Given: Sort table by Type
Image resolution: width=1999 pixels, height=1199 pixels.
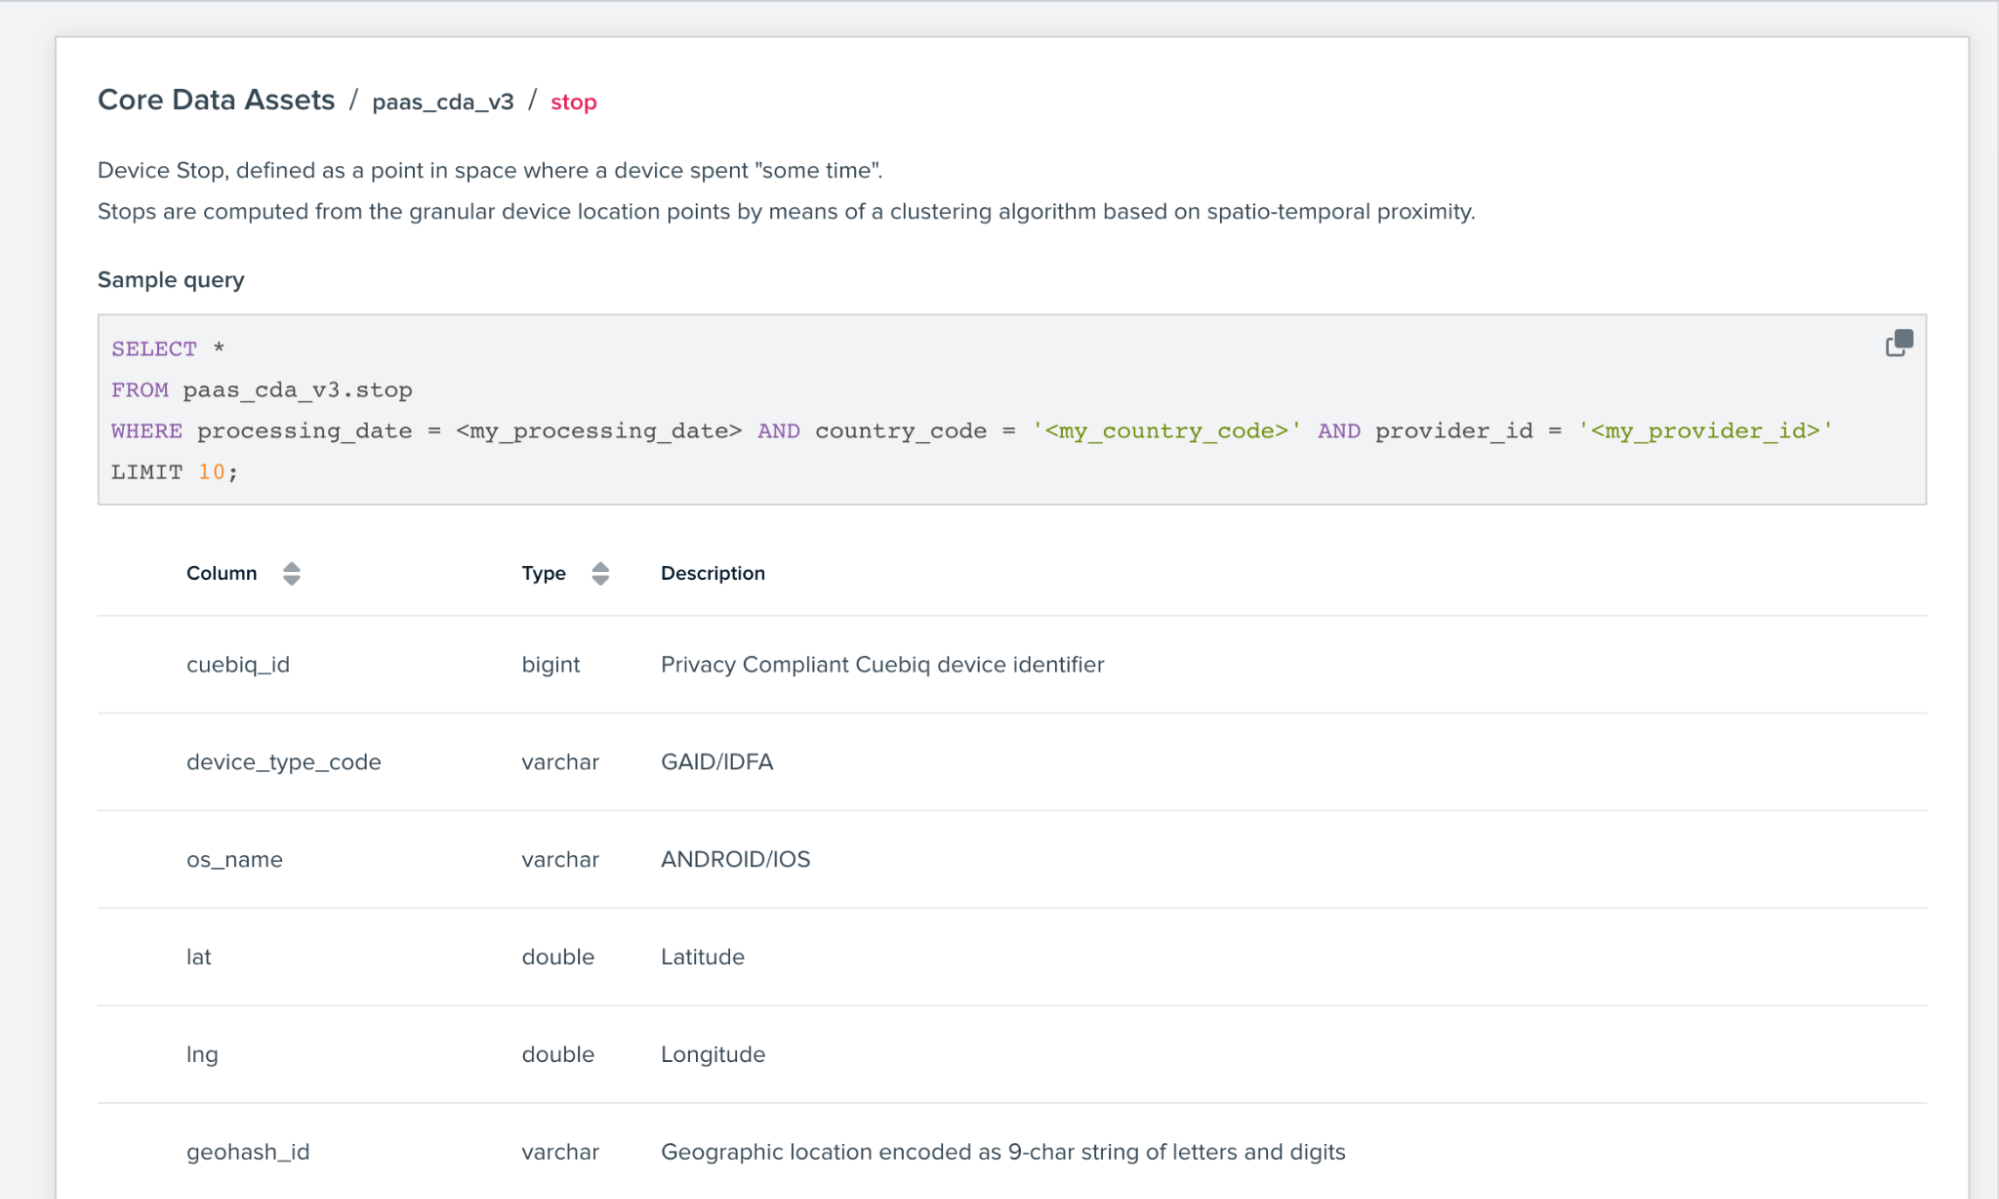Looking at the screenshot, I should coord(600,573).
